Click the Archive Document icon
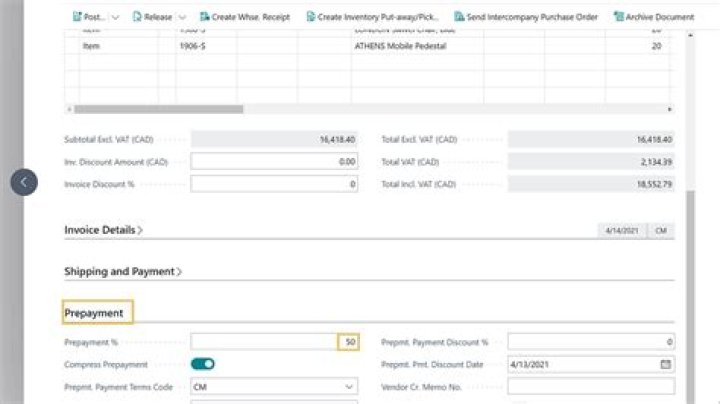This screenshot has width=720, height=404. pos(619,17)
